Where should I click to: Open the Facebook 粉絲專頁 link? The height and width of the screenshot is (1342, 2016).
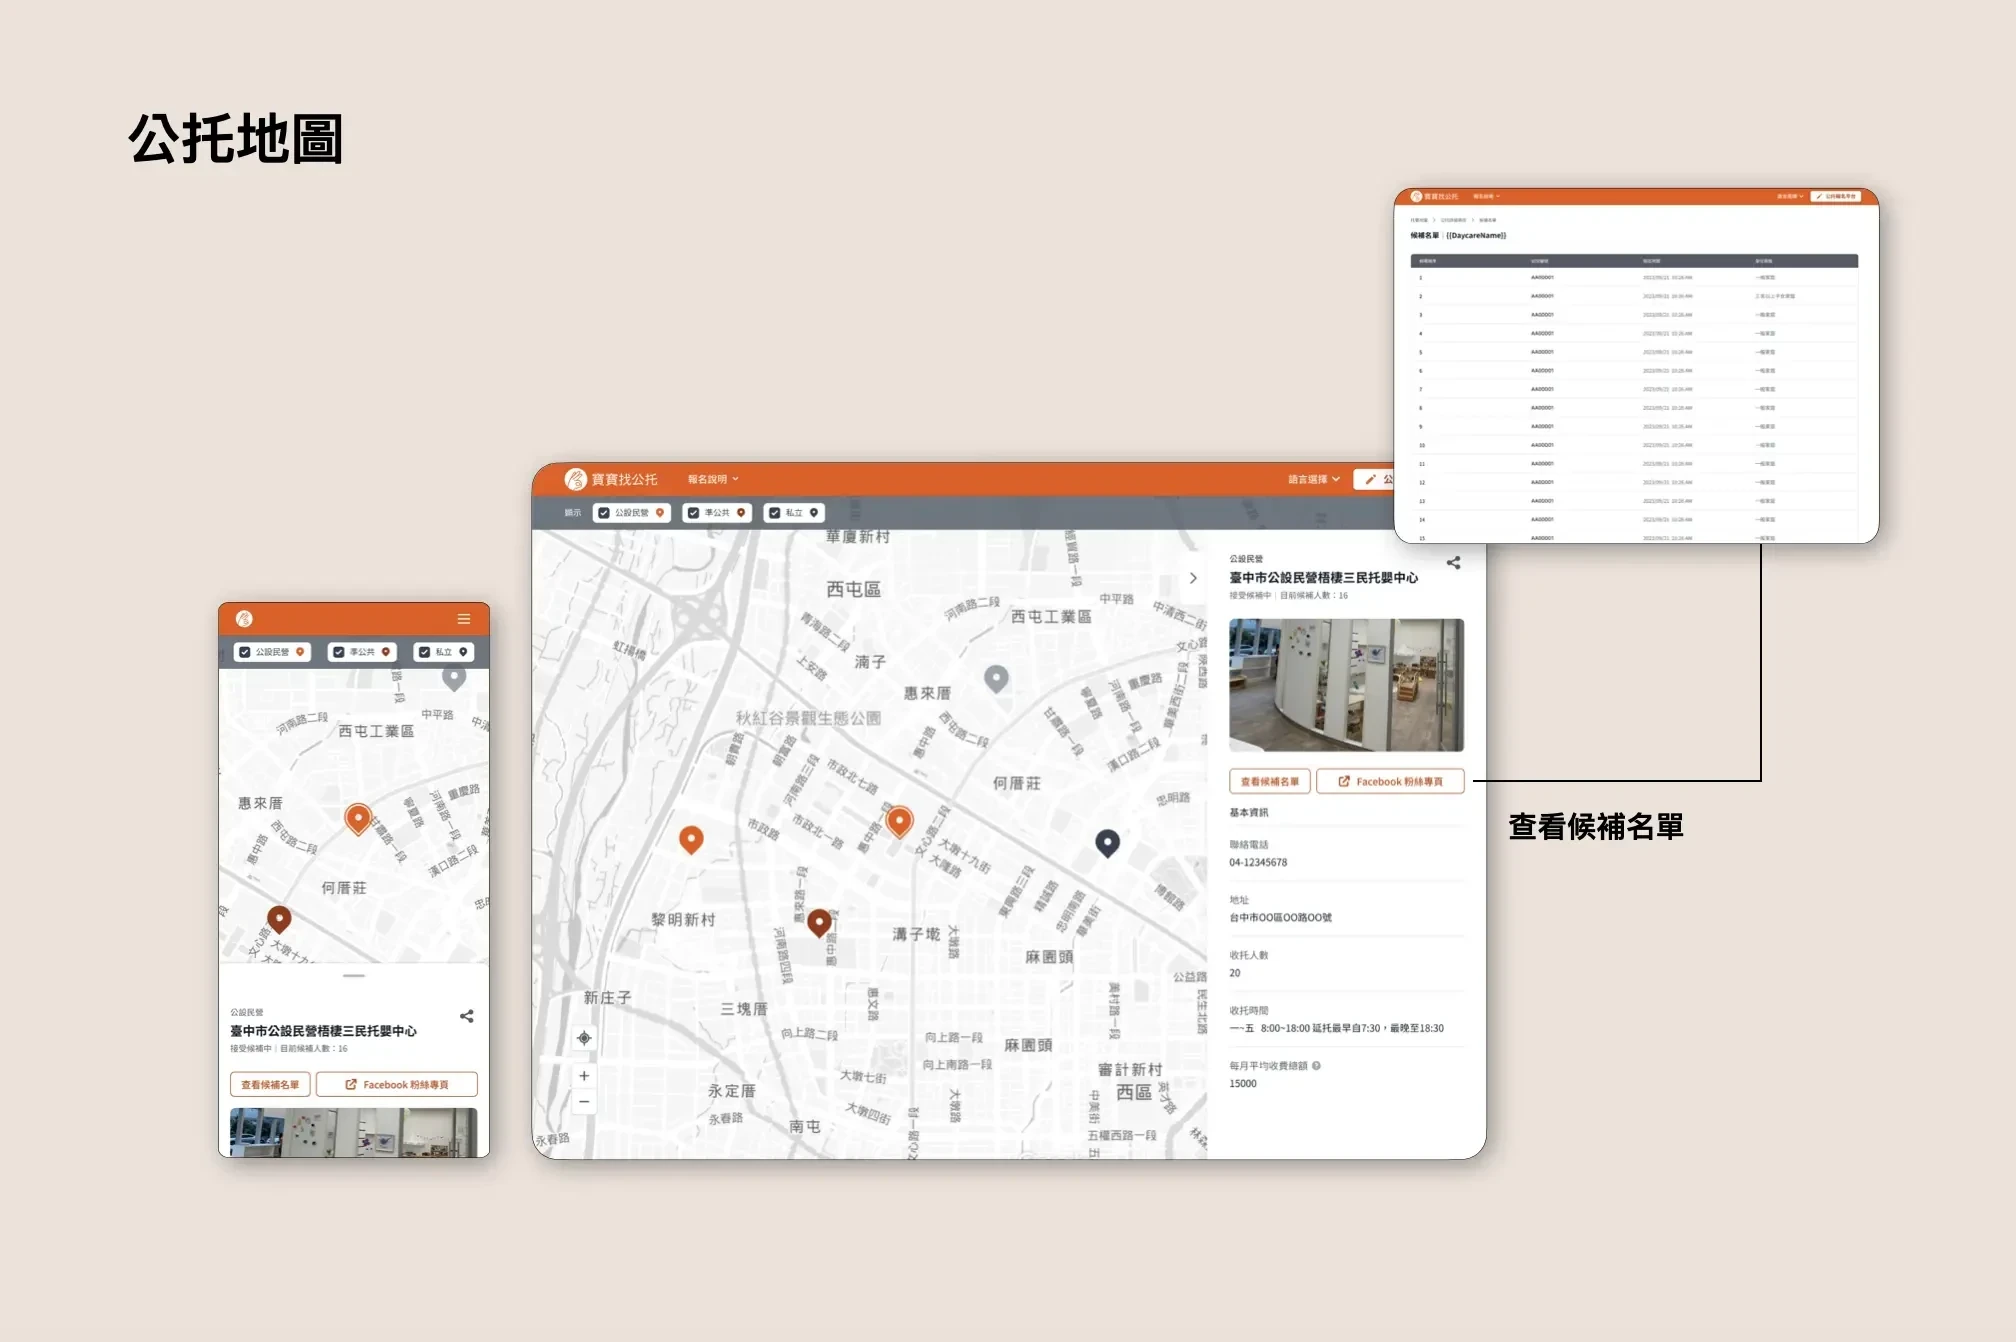1390,781
